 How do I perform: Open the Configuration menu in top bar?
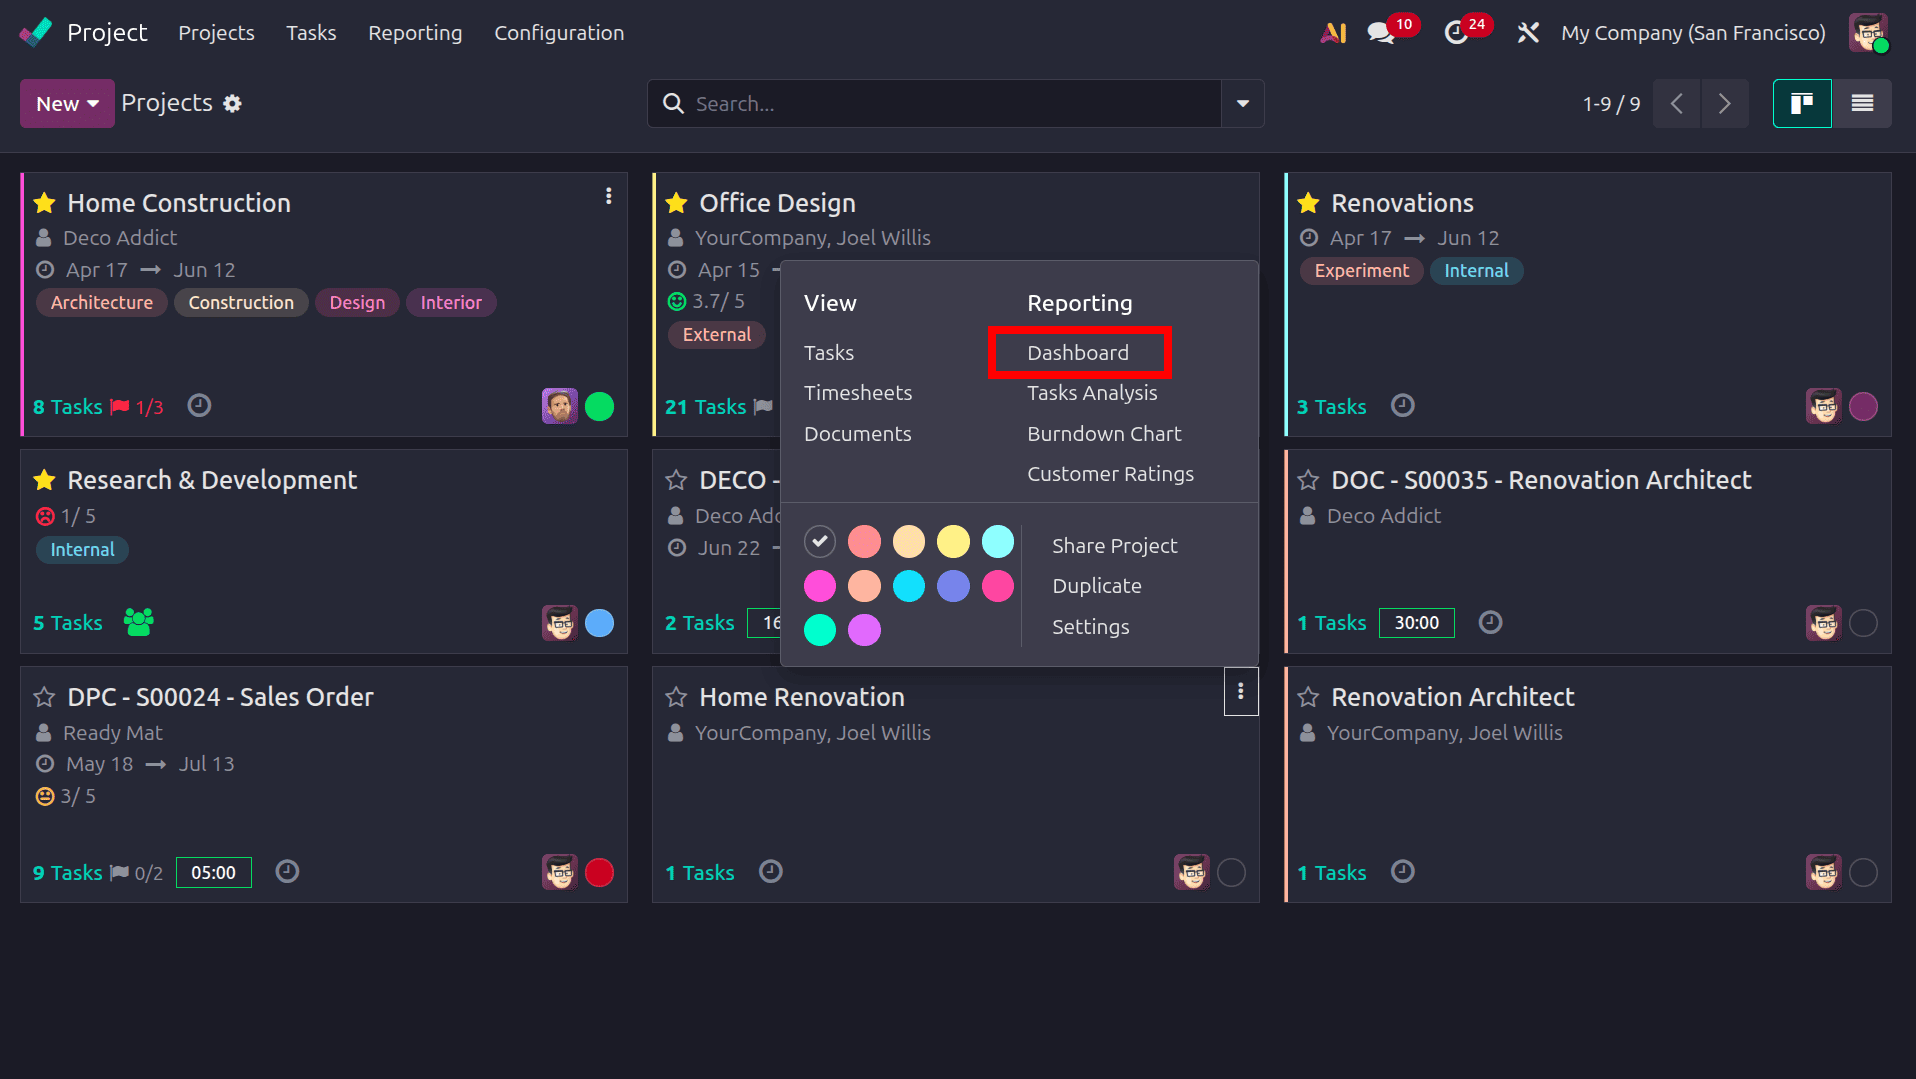pyautogui.click(x=559, y=33)
